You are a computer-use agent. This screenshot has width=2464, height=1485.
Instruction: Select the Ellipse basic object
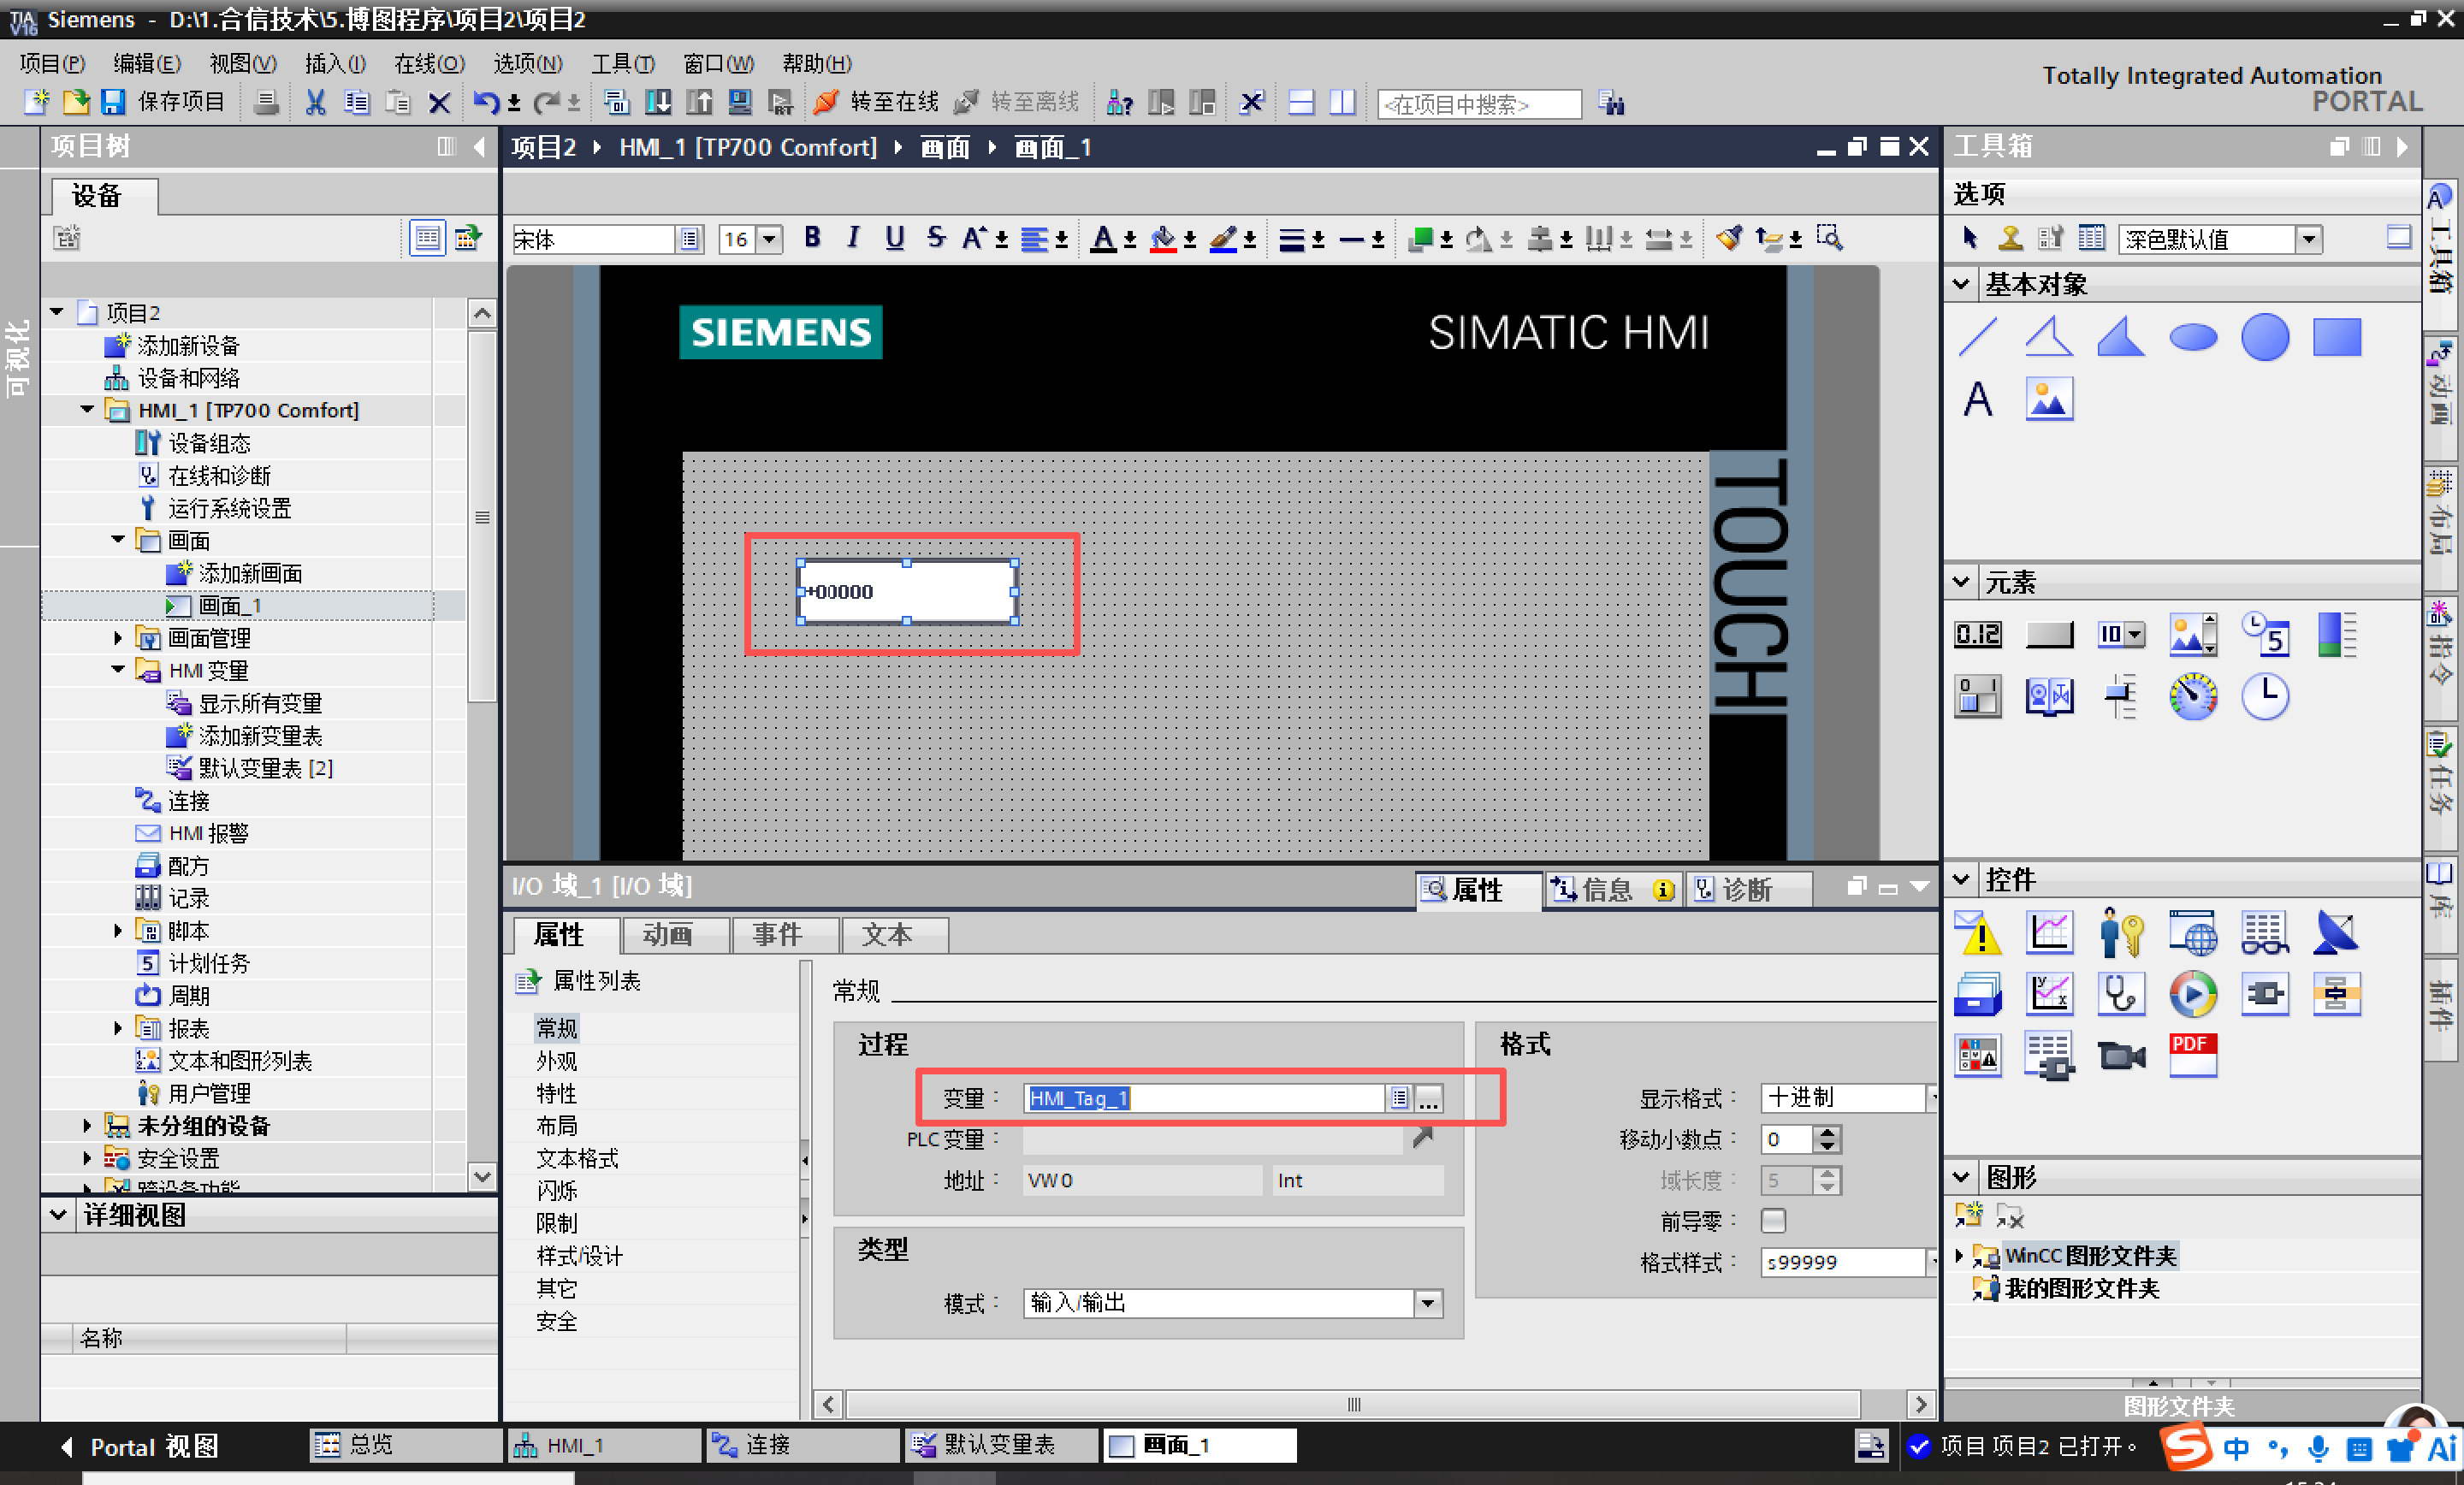tap(2192, 337)
